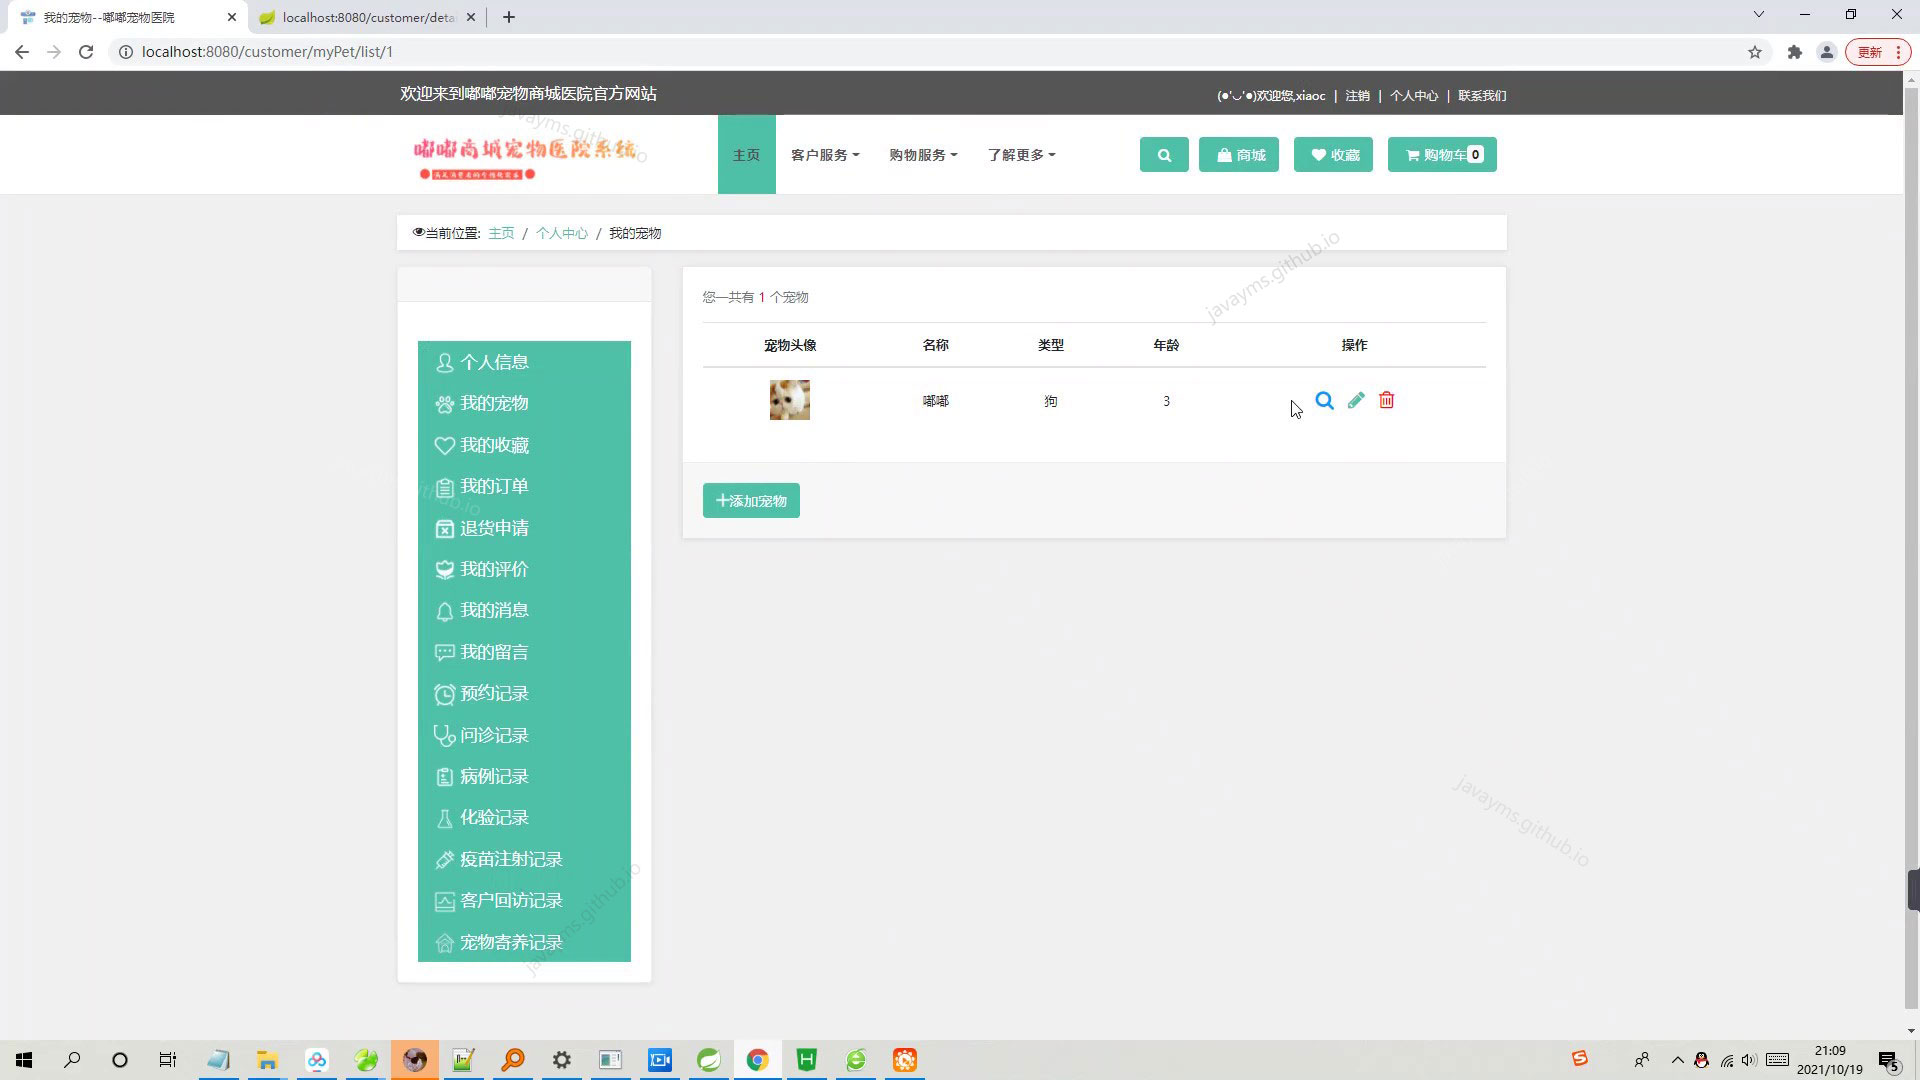Click the red trash delete-pet icon
This screenshot has height=1080, width=1920.
coord(1387,401)
